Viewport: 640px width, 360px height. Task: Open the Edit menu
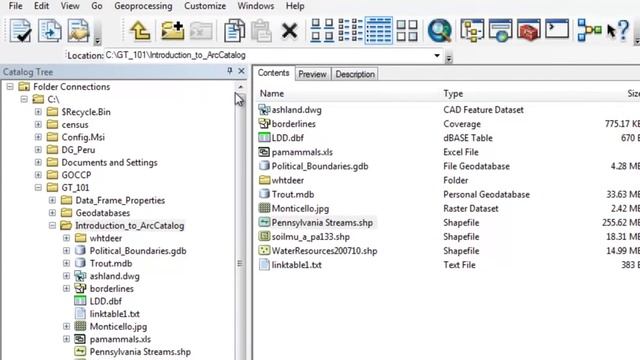(41, 6)
